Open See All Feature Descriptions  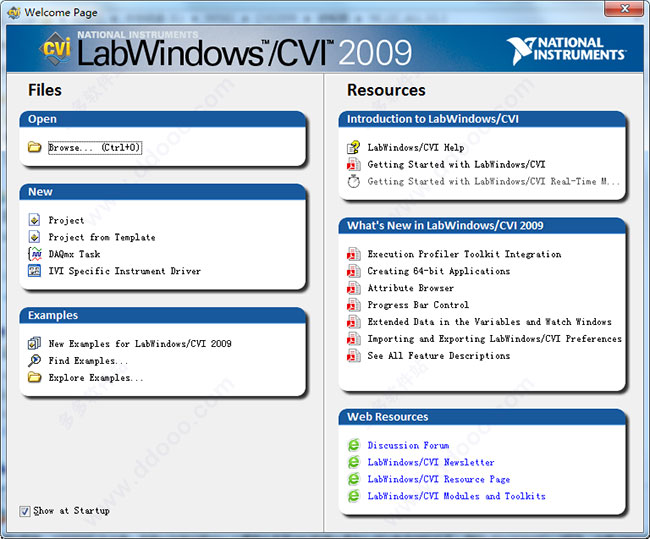coord(439,356)
